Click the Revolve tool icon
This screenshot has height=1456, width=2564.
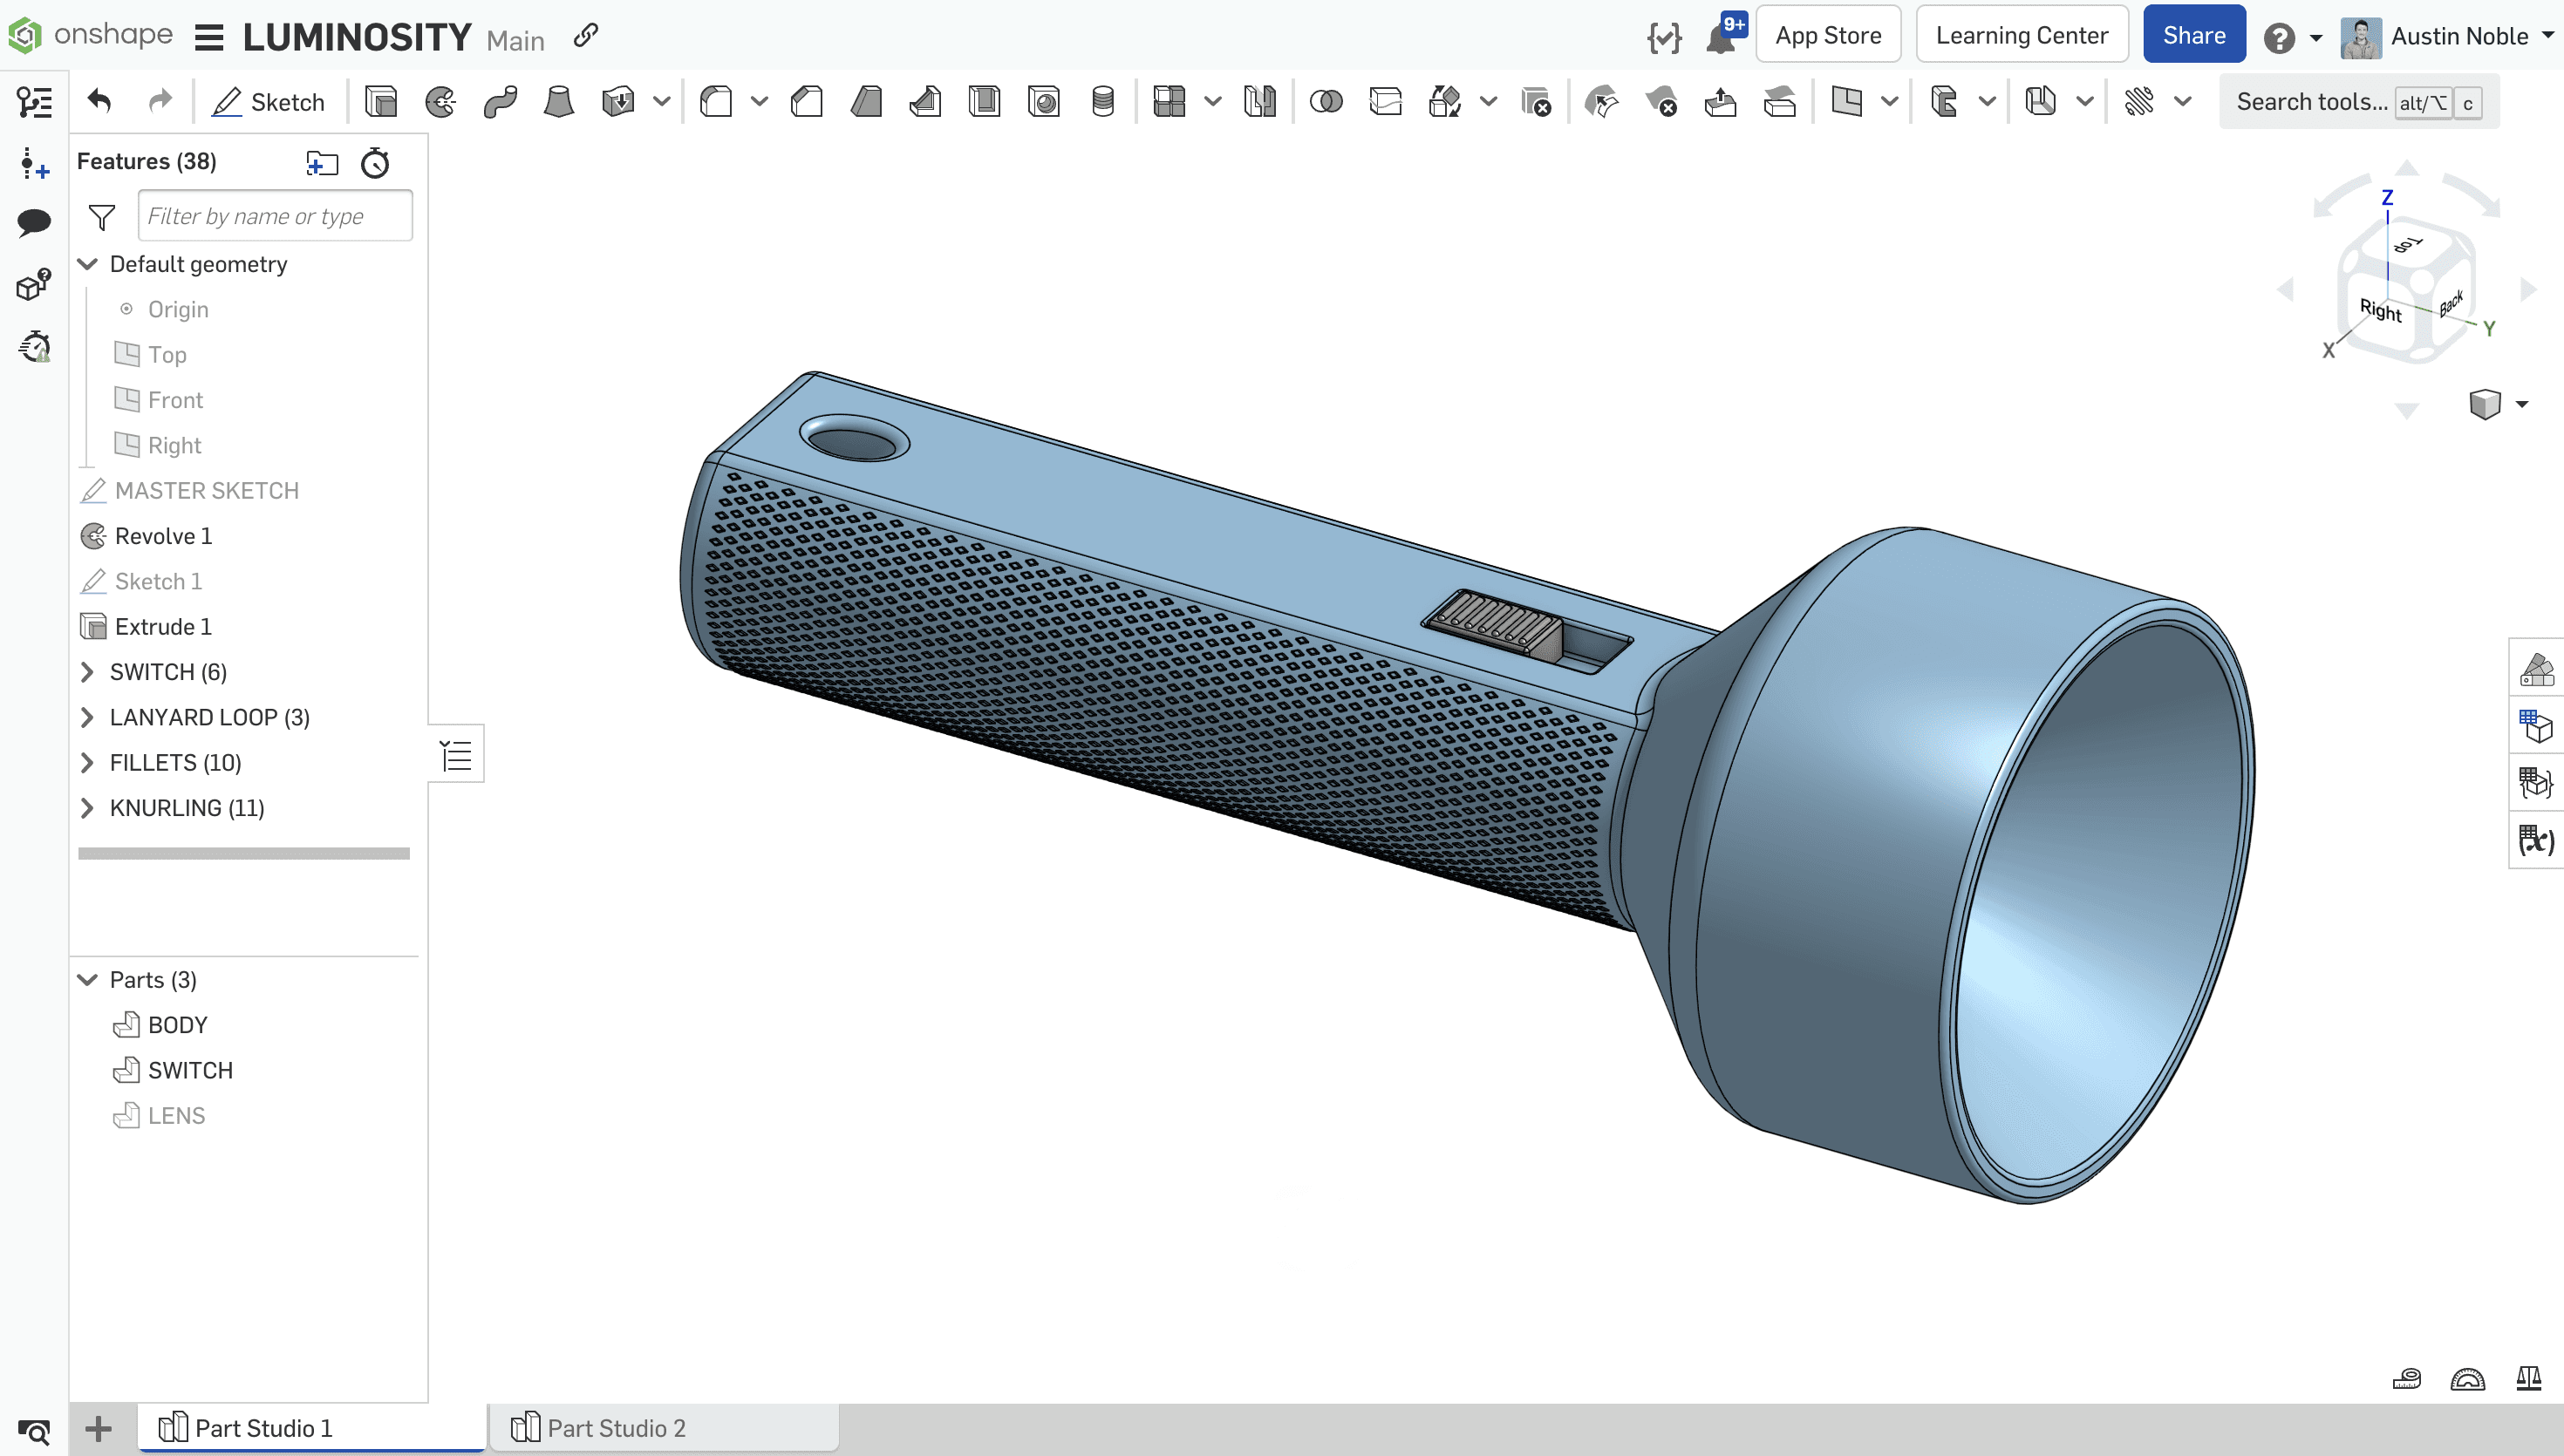440,100
